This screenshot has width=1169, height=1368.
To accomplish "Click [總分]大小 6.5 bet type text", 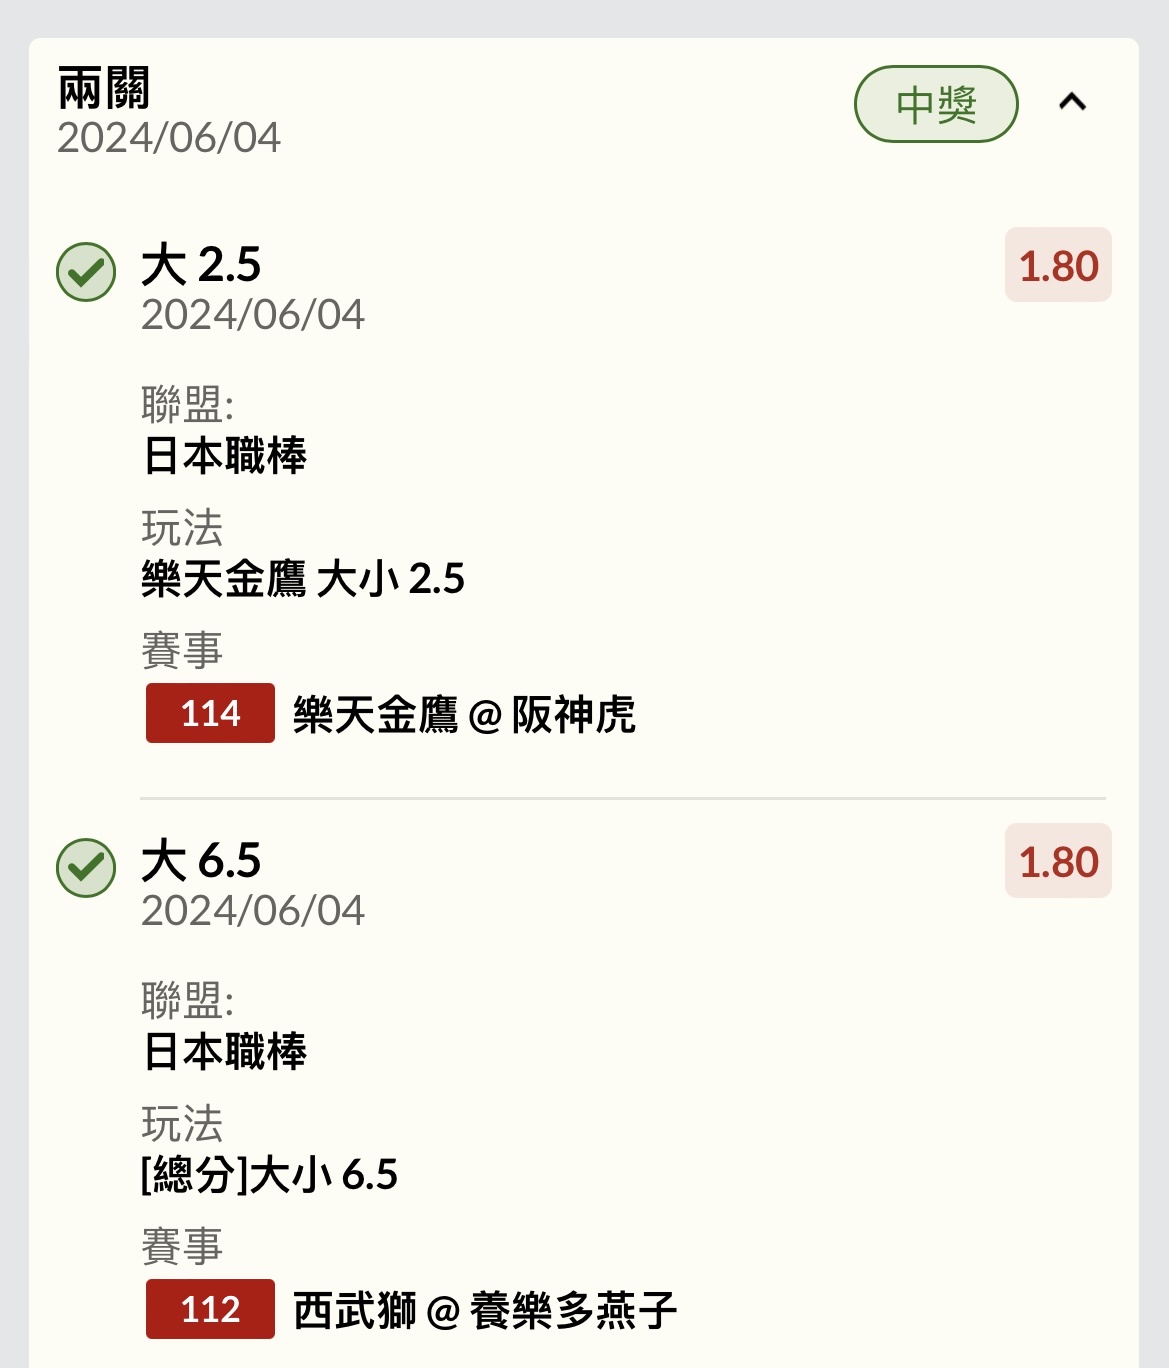I will point(269,1175).
